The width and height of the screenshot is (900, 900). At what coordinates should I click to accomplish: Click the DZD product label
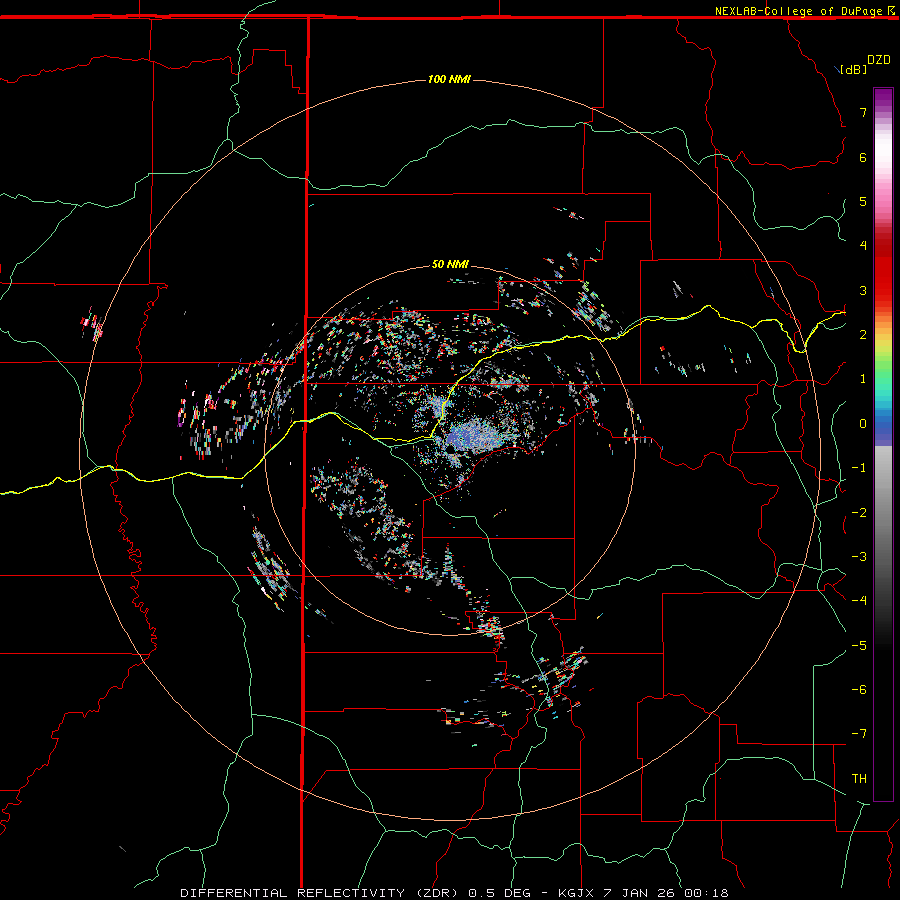coord(879,60)
